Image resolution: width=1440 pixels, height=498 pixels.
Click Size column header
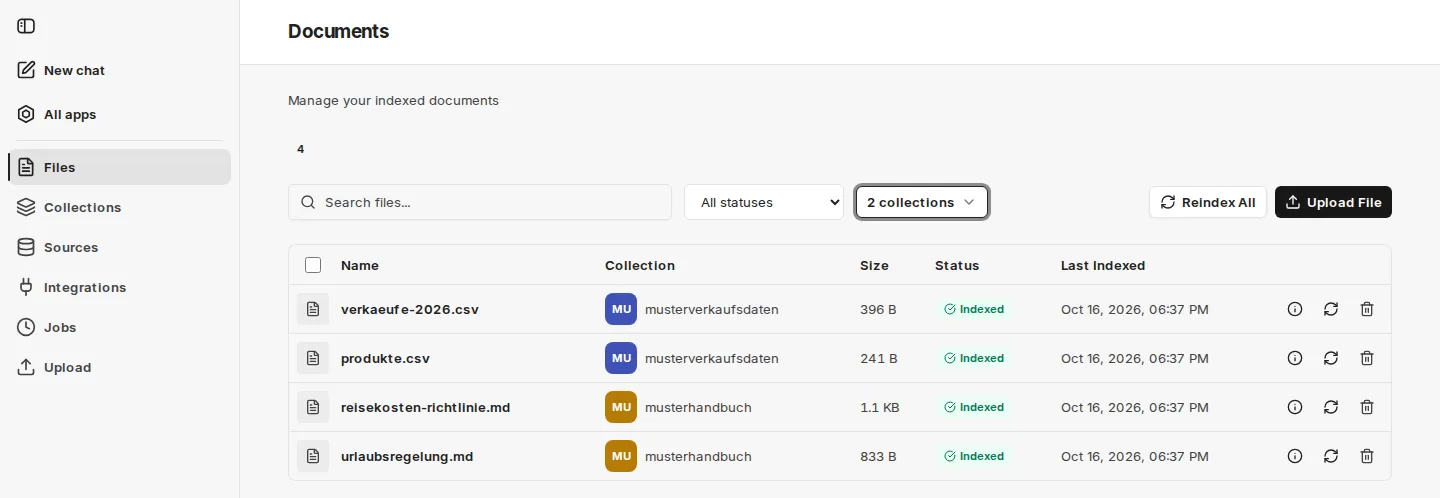[x=874, y=265]
